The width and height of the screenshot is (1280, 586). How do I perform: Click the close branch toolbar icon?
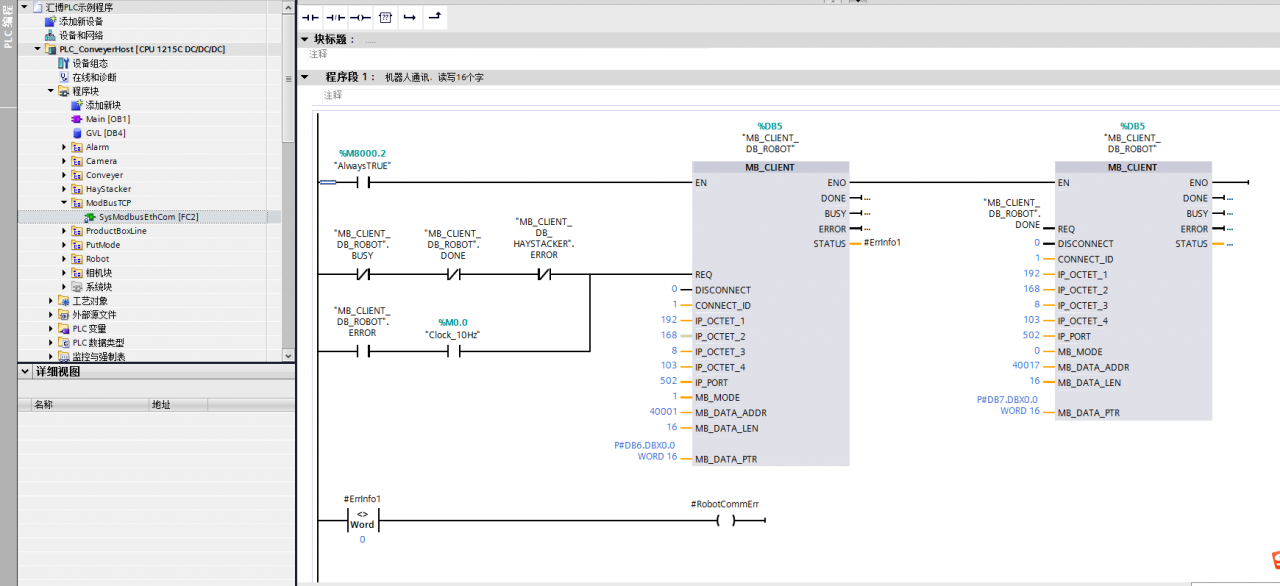434,17
